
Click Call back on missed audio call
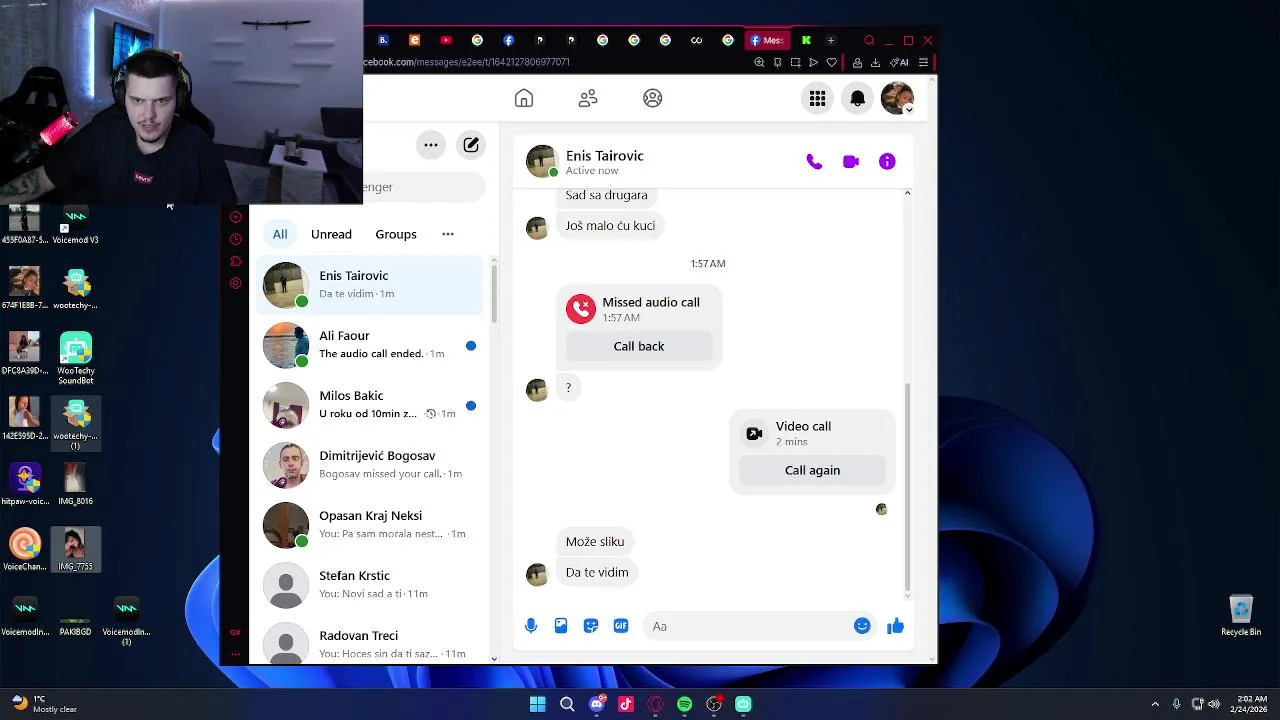(639, 346)
